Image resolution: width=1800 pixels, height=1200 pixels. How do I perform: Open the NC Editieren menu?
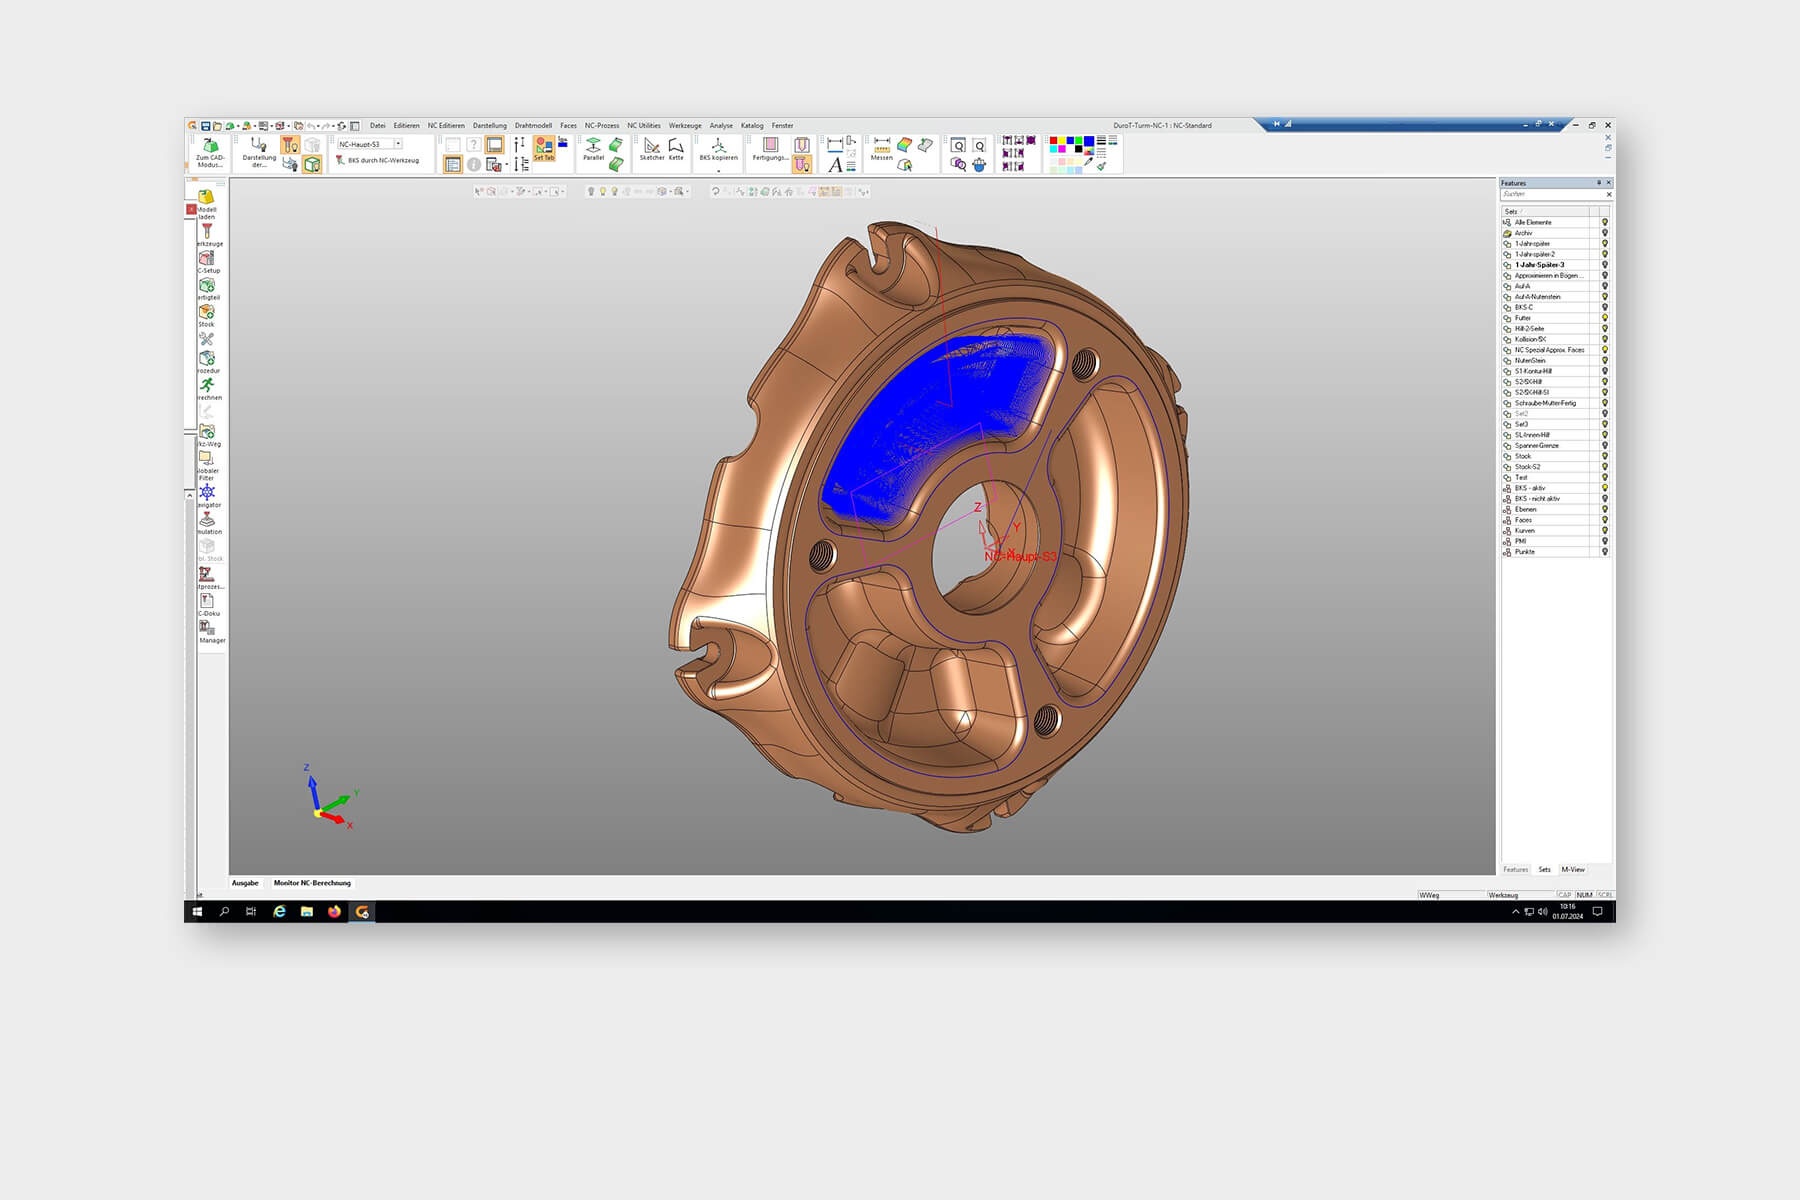click(x=446, y=126)
